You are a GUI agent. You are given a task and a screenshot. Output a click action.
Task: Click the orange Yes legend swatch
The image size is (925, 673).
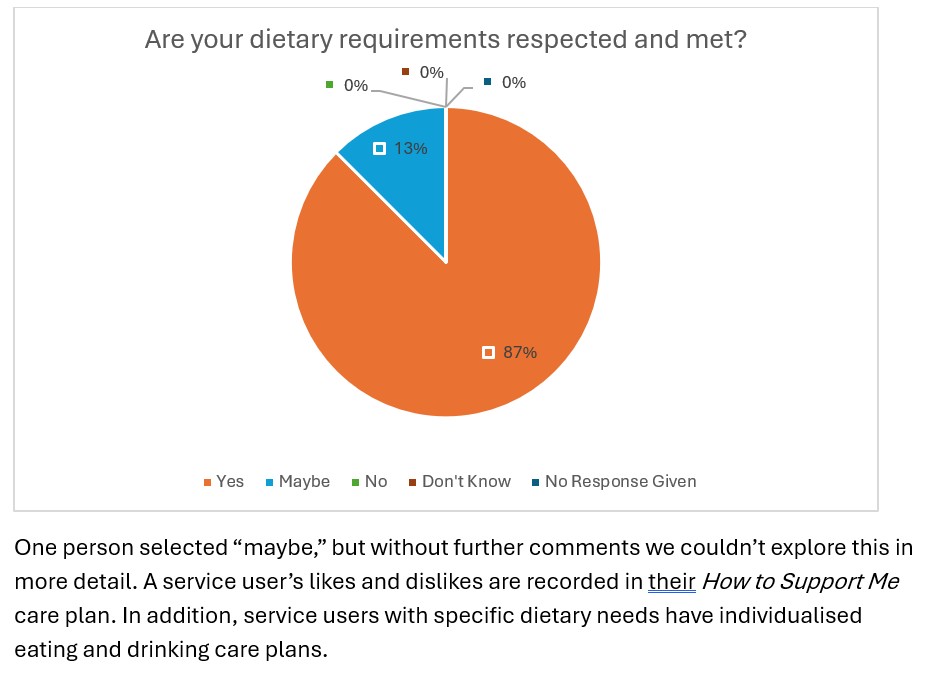pos(207,482)
